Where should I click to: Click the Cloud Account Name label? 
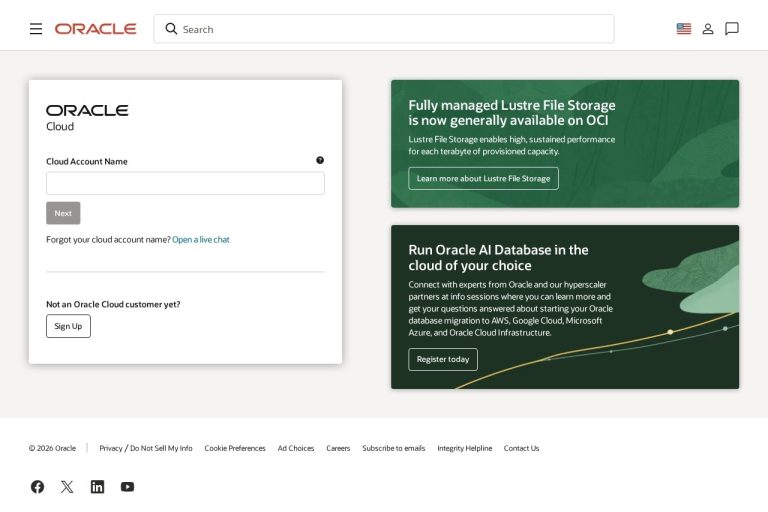point(87,162)
